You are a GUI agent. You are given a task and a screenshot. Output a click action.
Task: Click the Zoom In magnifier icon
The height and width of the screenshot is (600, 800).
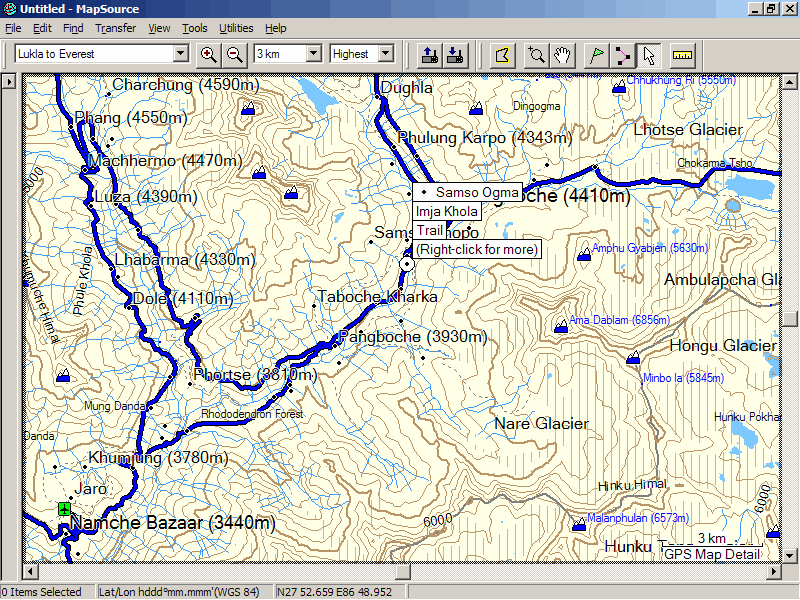209,55
